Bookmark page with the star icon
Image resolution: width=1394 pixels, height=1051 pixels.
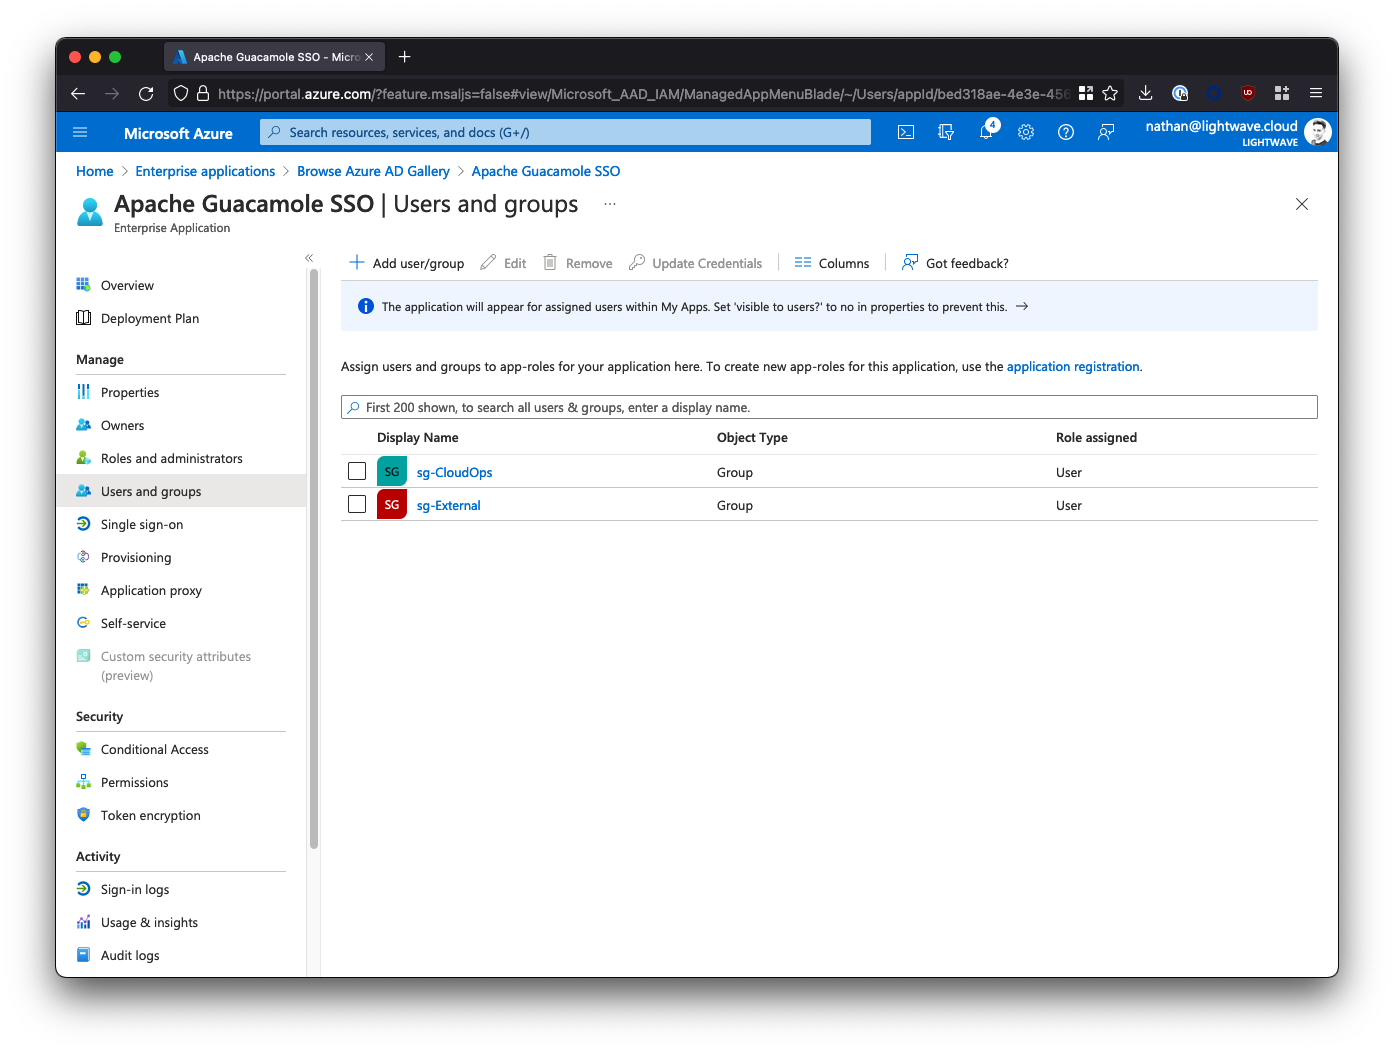1110,93
